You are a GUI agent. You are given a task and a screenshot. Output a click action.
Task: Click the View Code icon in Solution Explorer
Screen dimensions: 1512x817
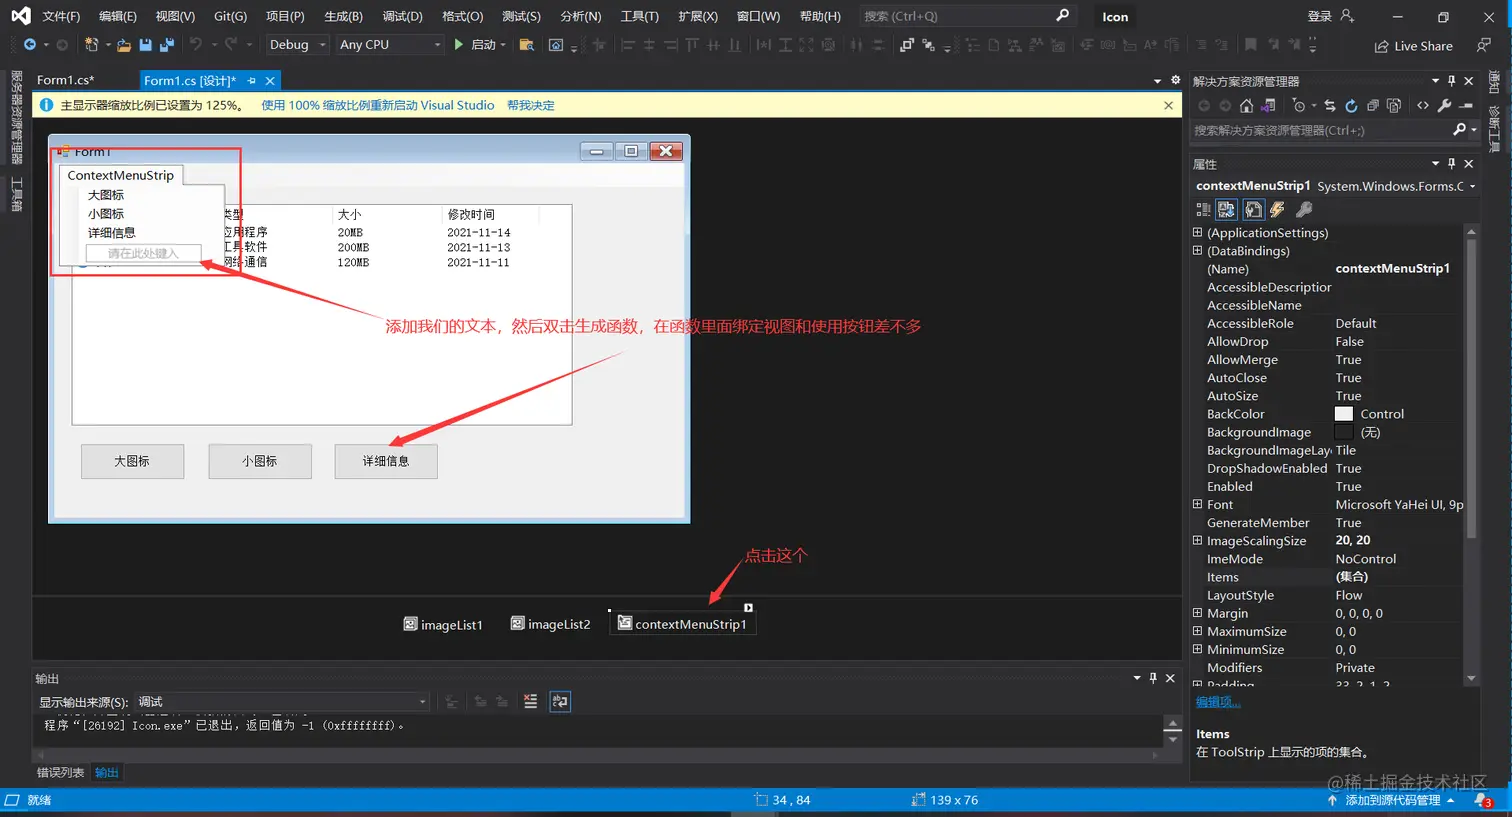[x=1423, y=106]
